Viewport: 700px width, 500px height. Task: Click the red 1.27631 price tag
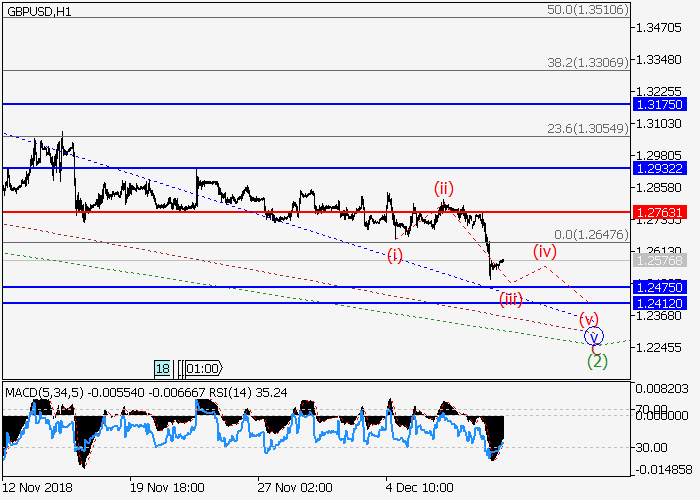pyautogui.click(x=660, y=212)
